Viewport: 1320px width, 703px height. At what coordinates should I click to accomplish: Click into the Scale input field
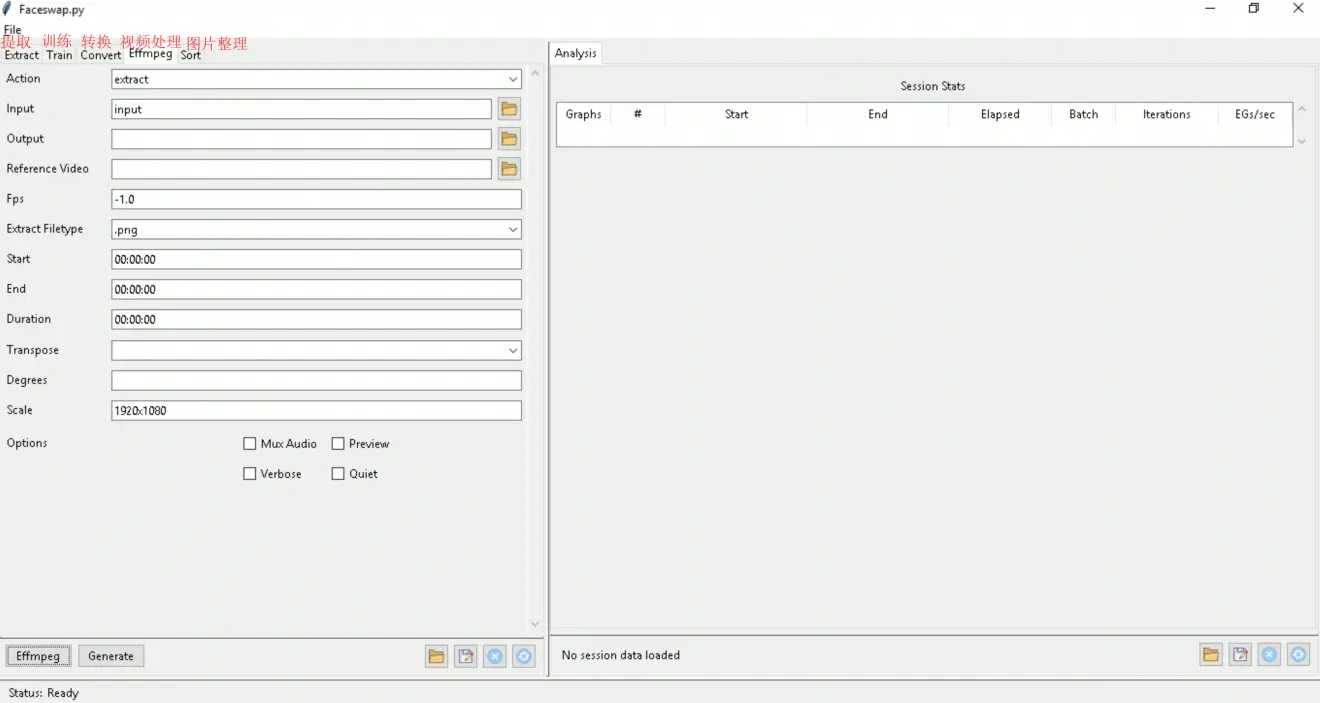pyautogui.click(x=316, y=411)
